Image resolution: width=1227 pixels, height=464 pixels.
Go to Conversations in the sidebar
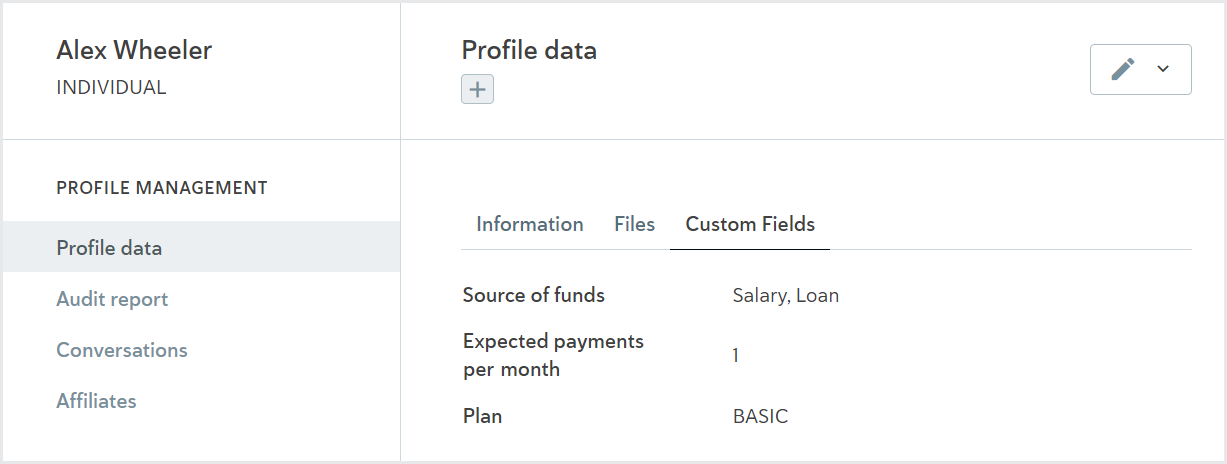click(122, 350)
